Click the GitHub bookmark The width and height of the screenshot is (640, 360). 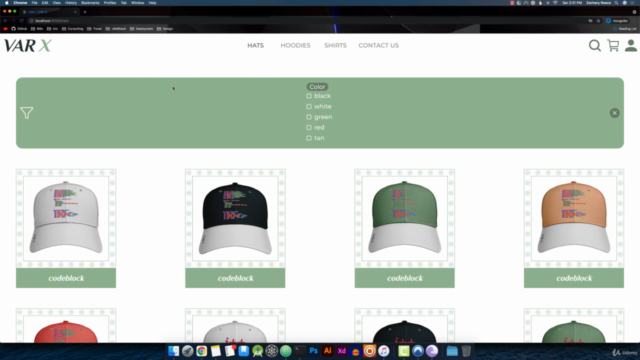(x=19, y=29)
